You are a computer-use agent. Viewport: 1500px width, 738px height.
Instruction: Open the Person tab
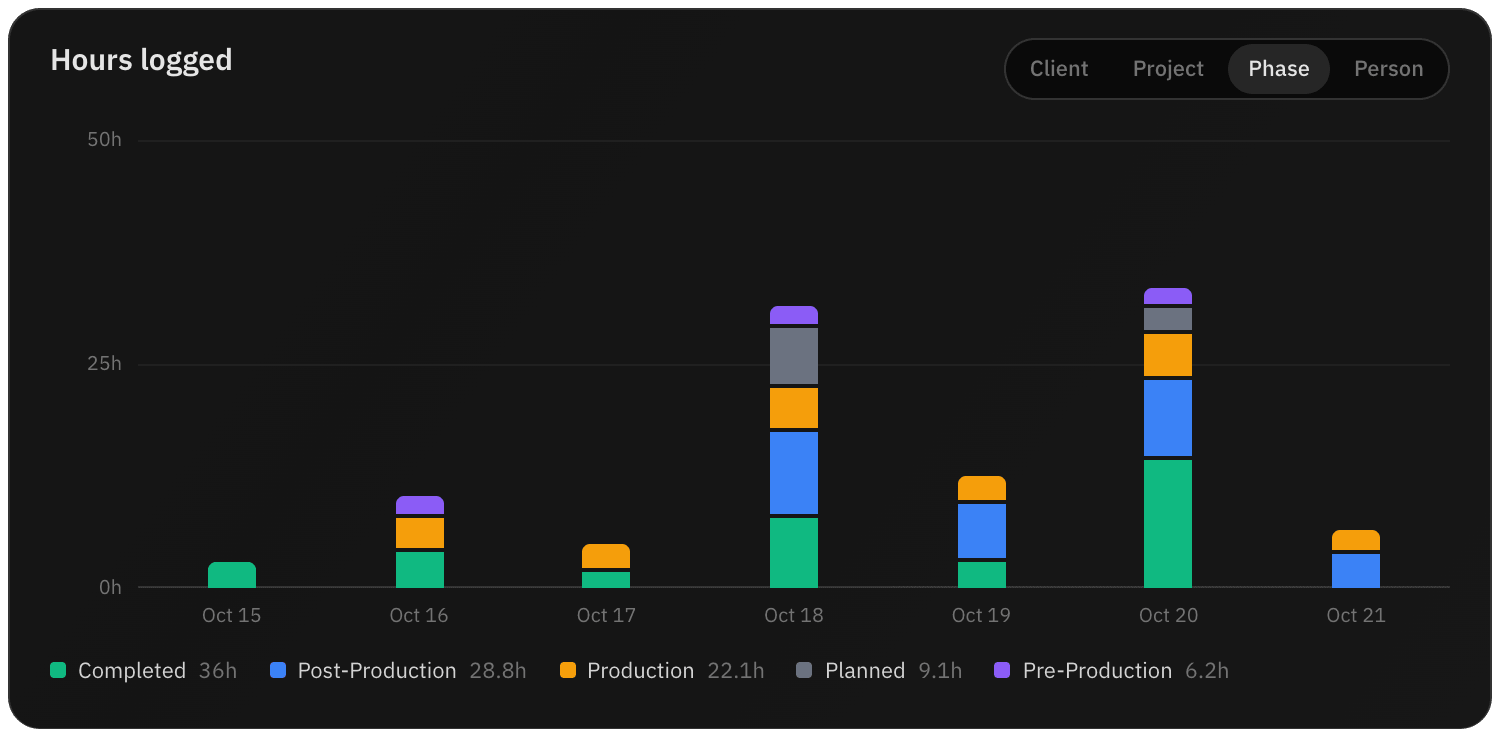1388,69
